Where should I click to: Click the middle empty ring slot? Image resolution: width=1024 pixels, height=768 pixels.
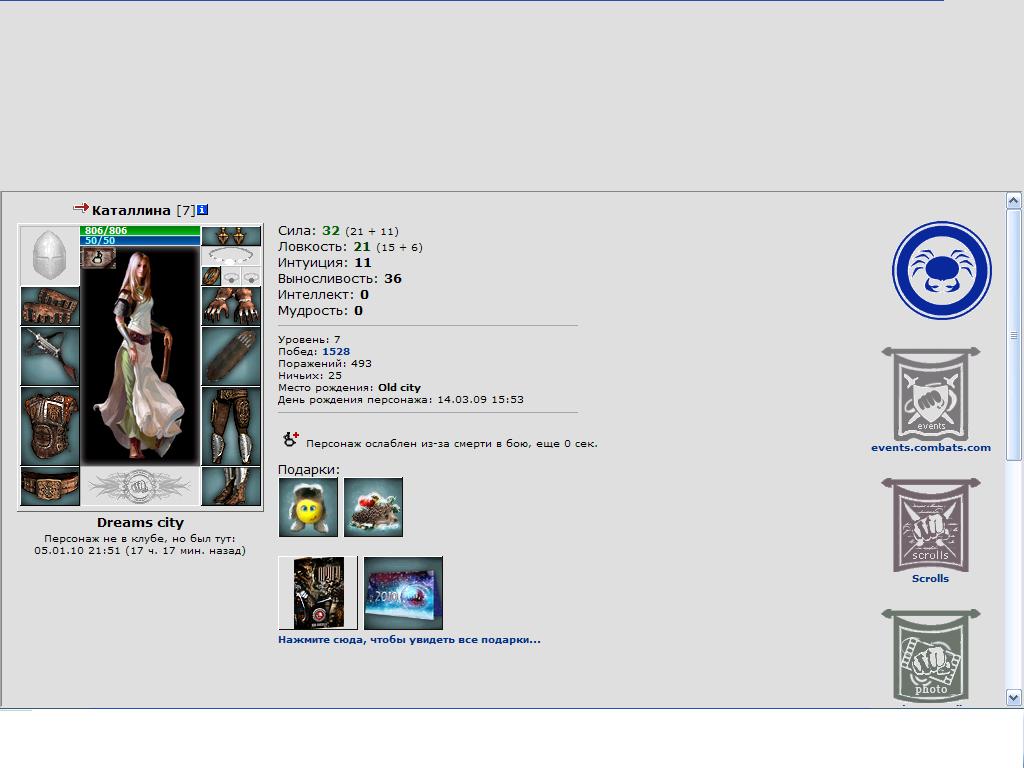(x=231, y=276)
